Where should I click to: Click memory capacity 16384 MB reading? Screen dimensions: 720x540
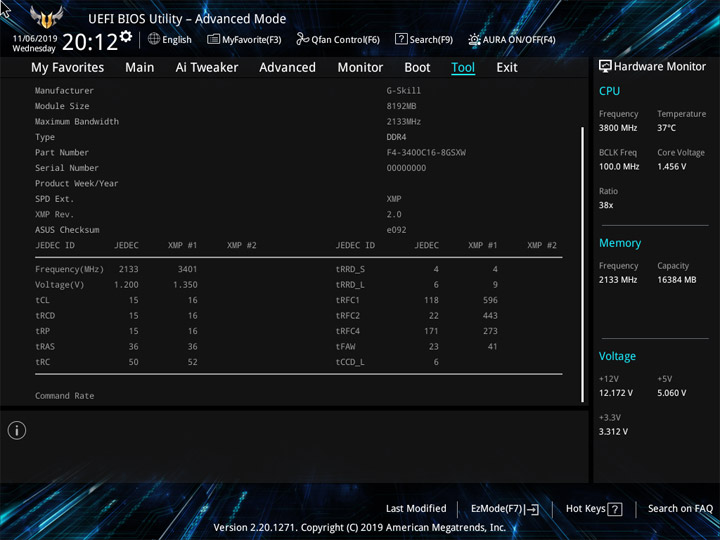click(676, 280)
